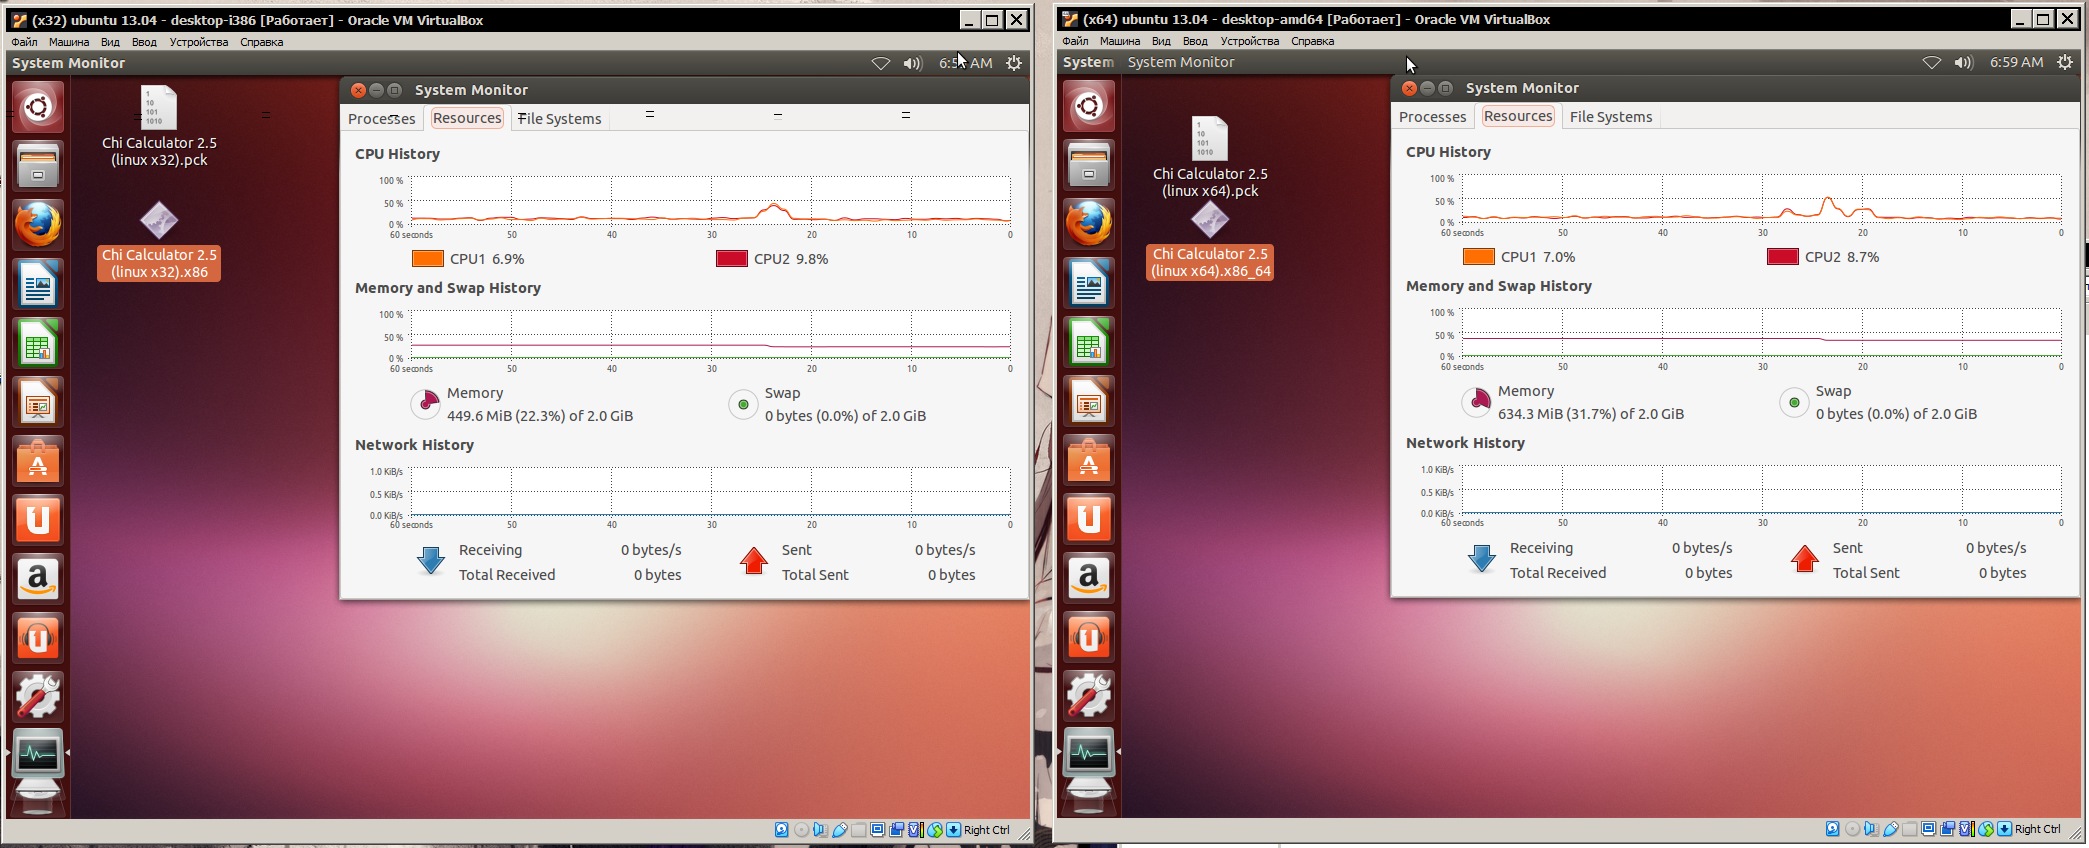Switch to File Systems tab in x64 monitor
The width and height of the screenshot is (2089, 848).
click(1611, 117)
